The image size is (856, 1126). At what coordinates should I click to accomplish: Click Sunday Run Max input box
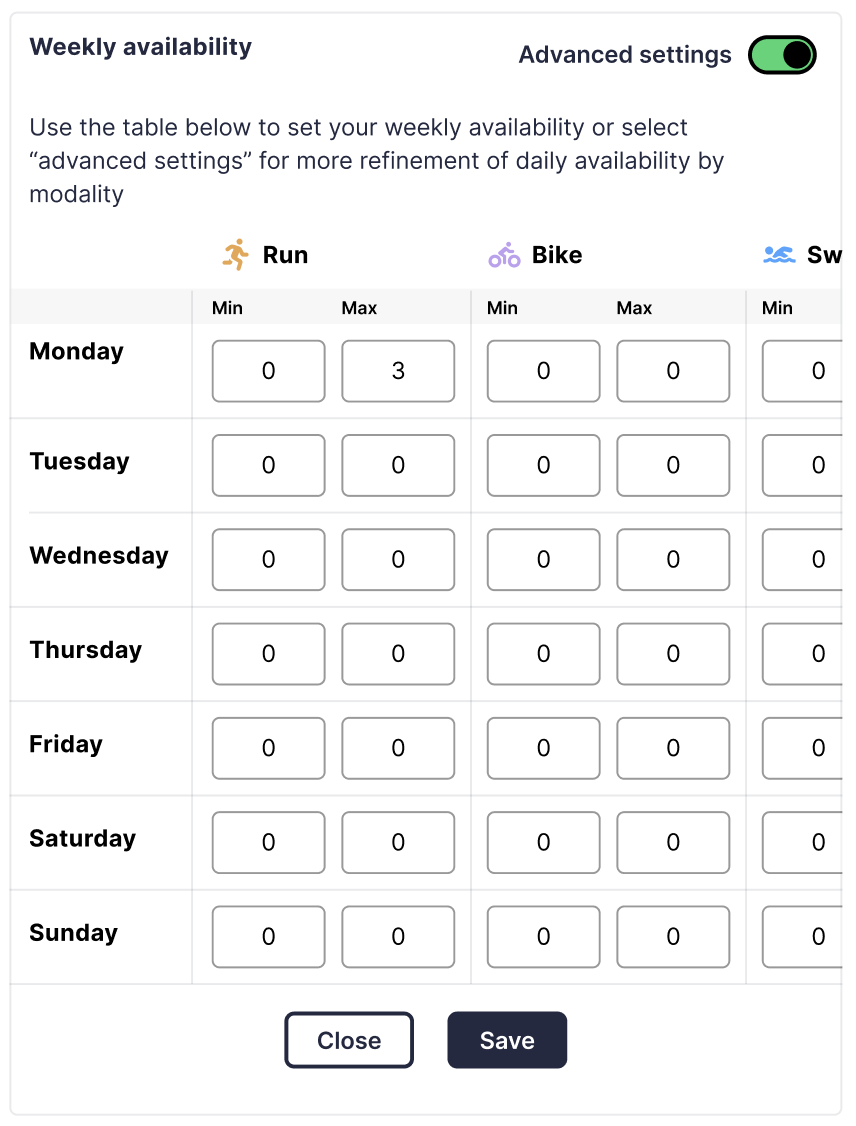point(398,937)
